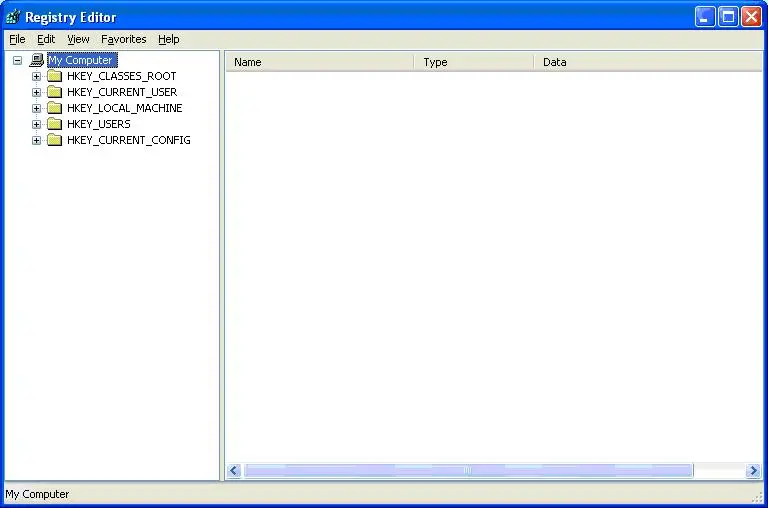Click the horizontal scrollbar thumb
Viewport: 768px width, 508px height.
[x=467, y=471]
